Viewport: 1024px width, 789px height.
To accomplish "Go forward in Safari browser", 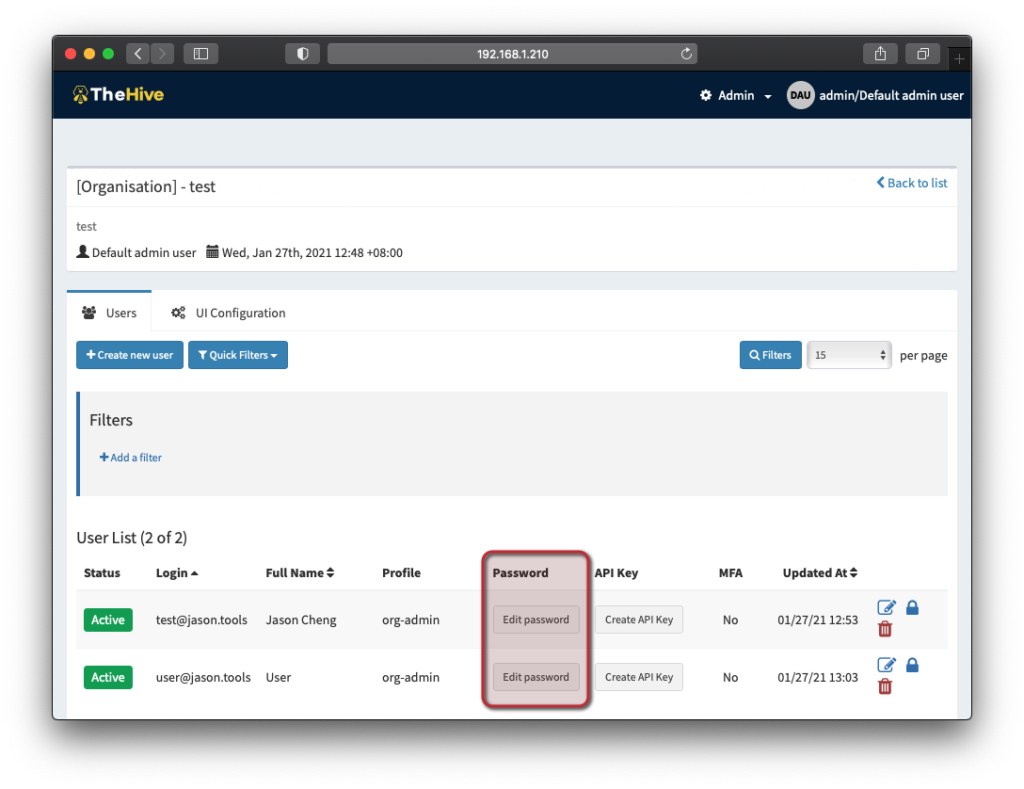I will [x=163, y=54].
